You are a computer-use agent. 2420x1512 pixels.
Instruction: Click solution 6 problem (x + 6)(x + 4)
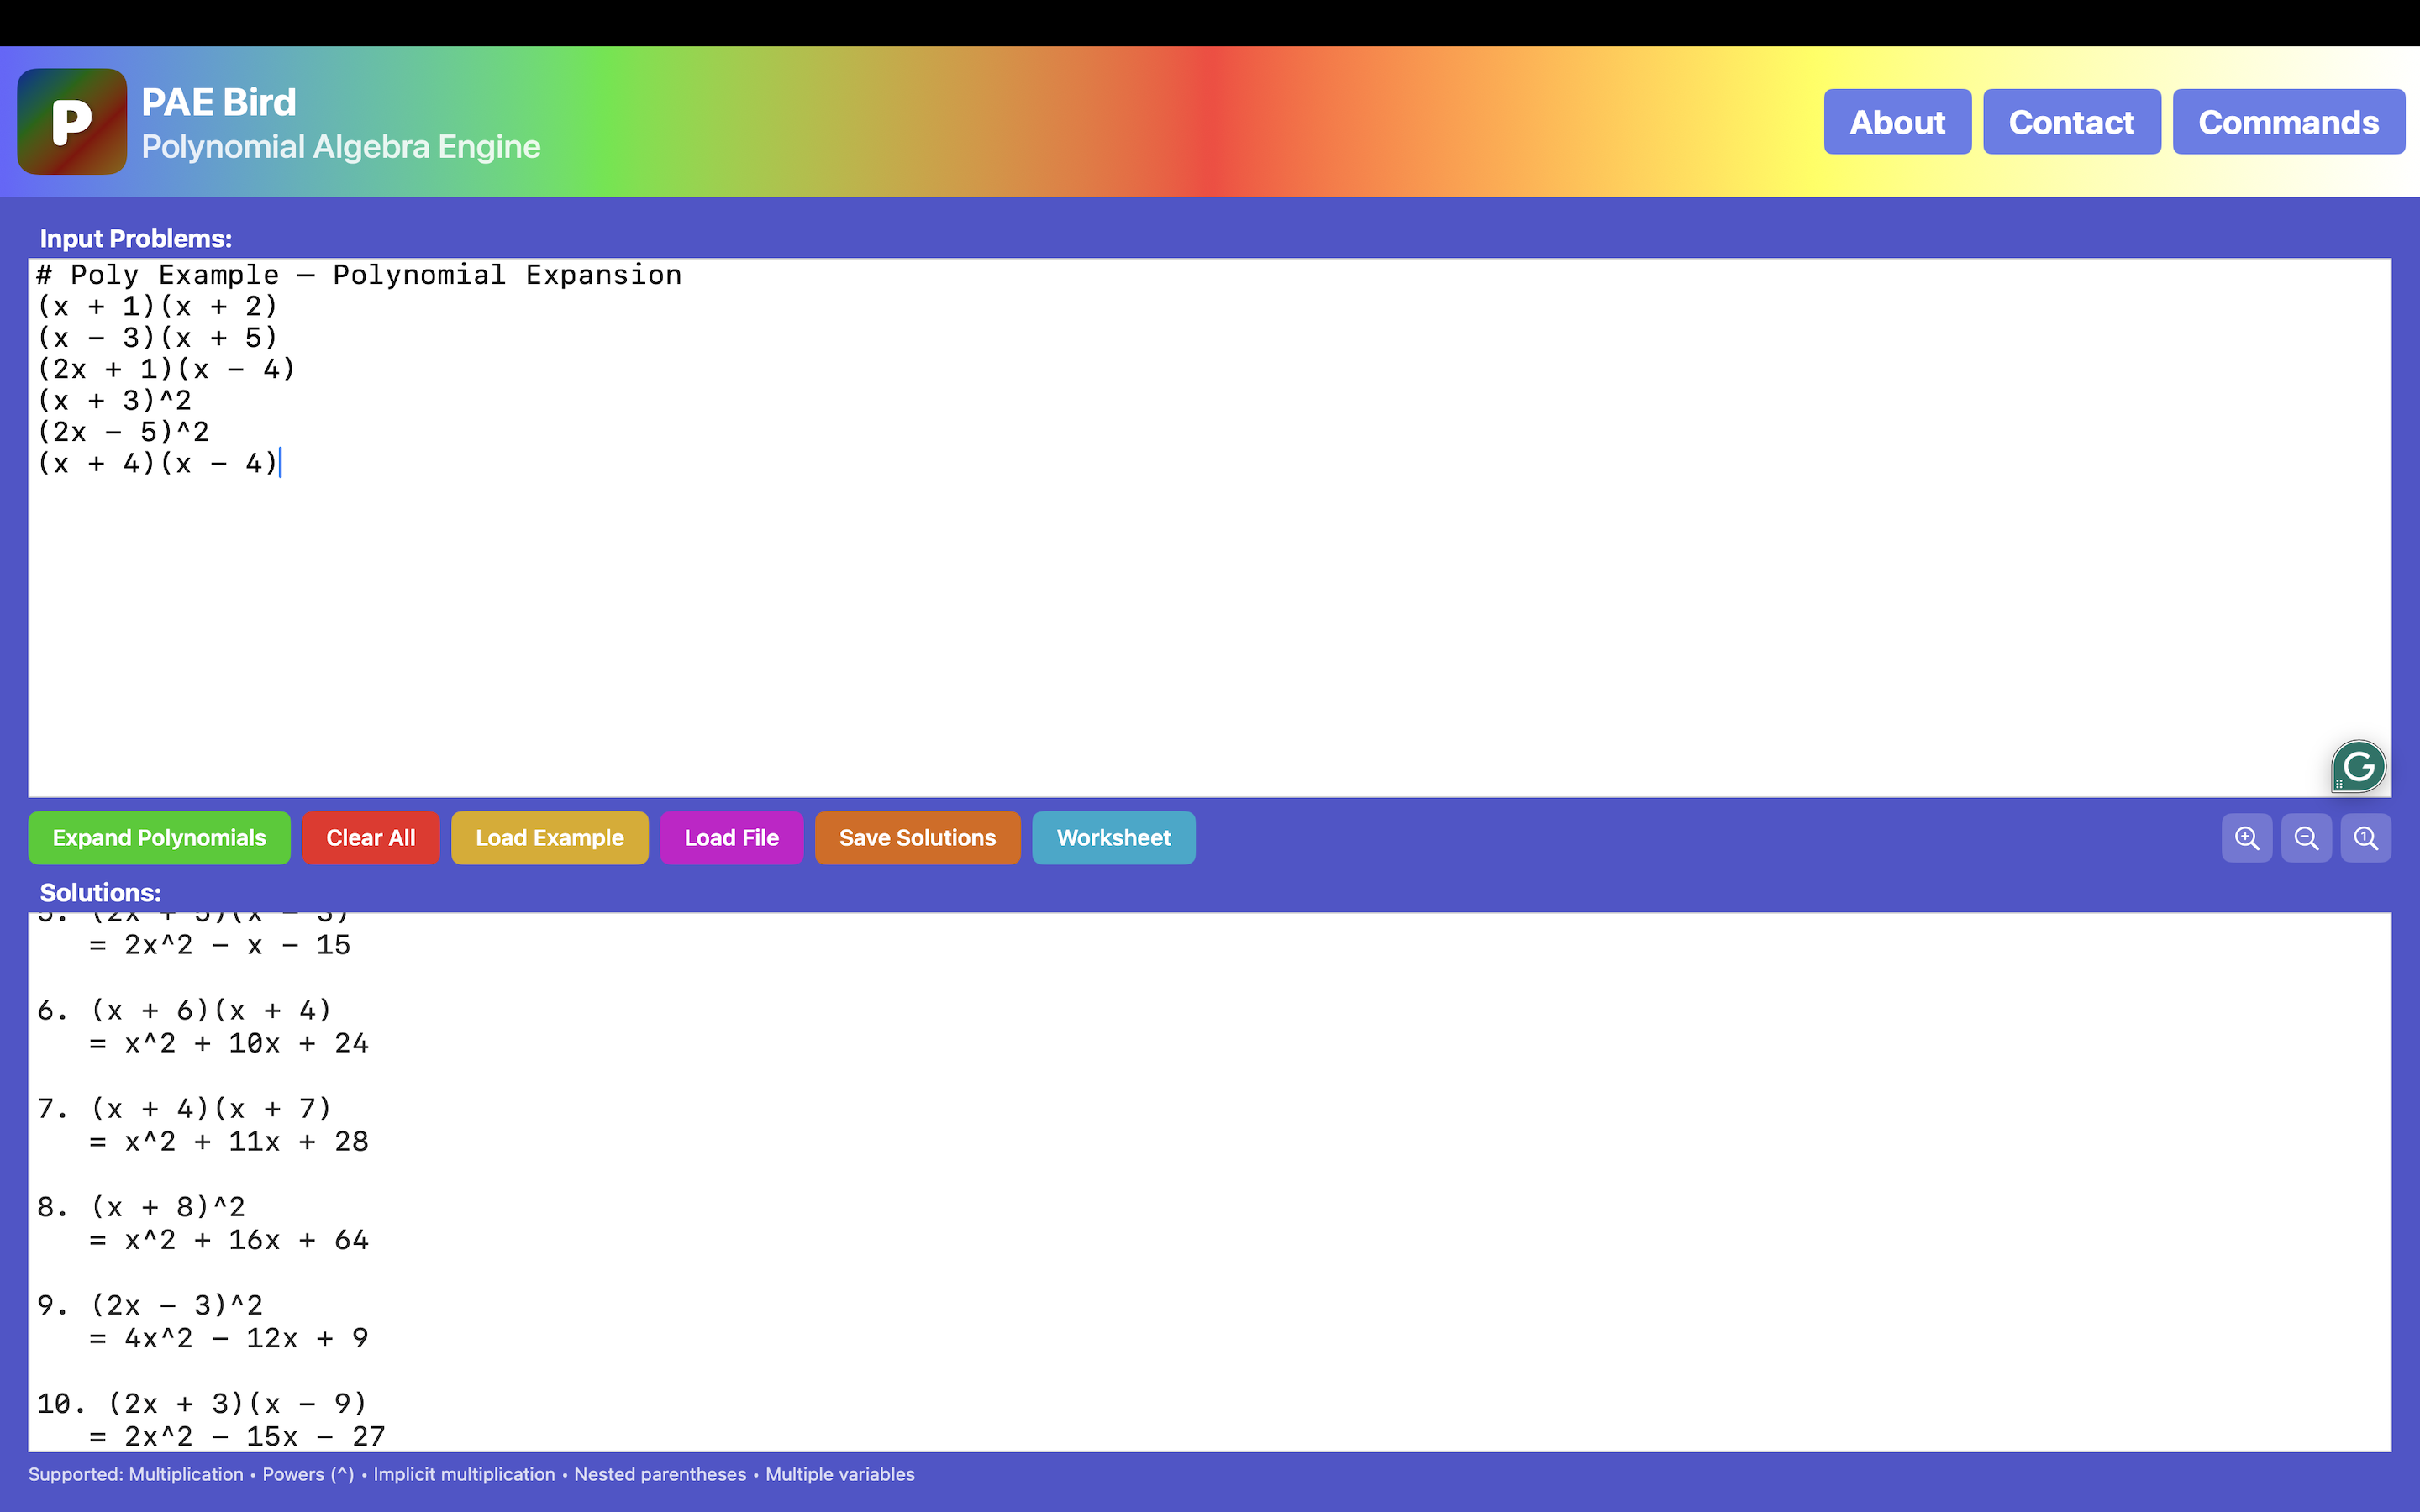[211, 1011]
